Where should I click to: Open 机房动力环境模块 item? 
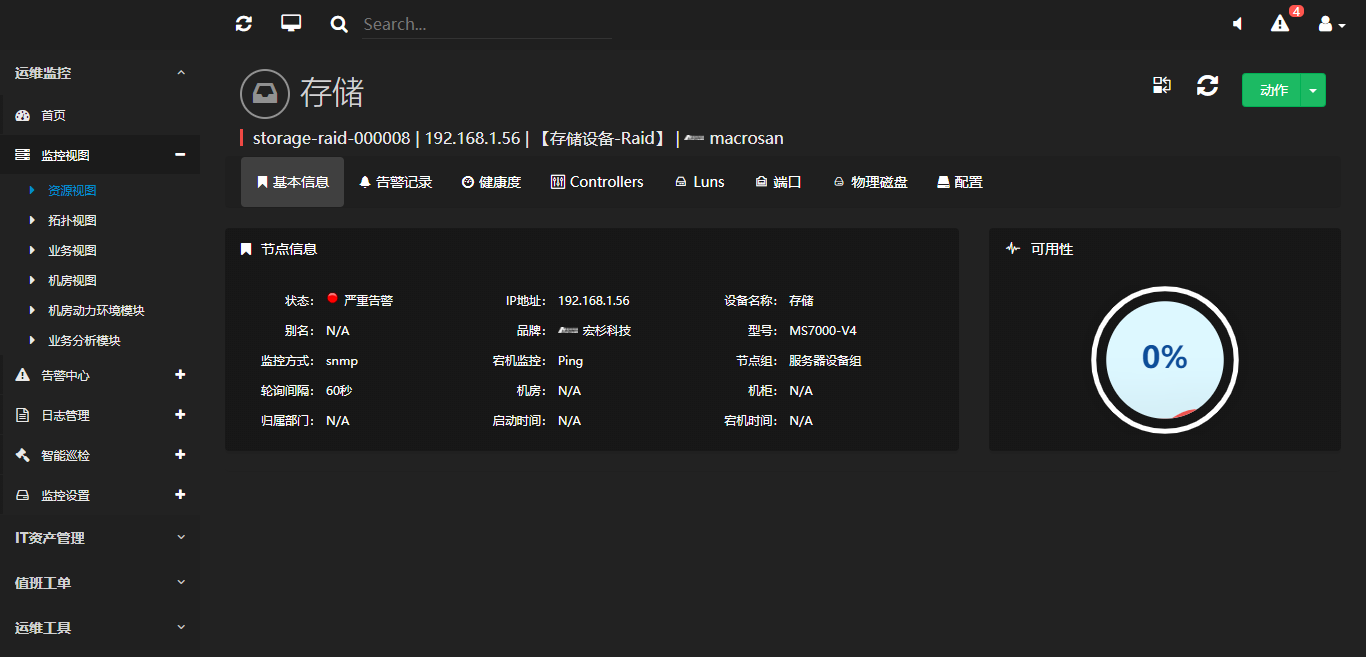(x=96, y=310)
